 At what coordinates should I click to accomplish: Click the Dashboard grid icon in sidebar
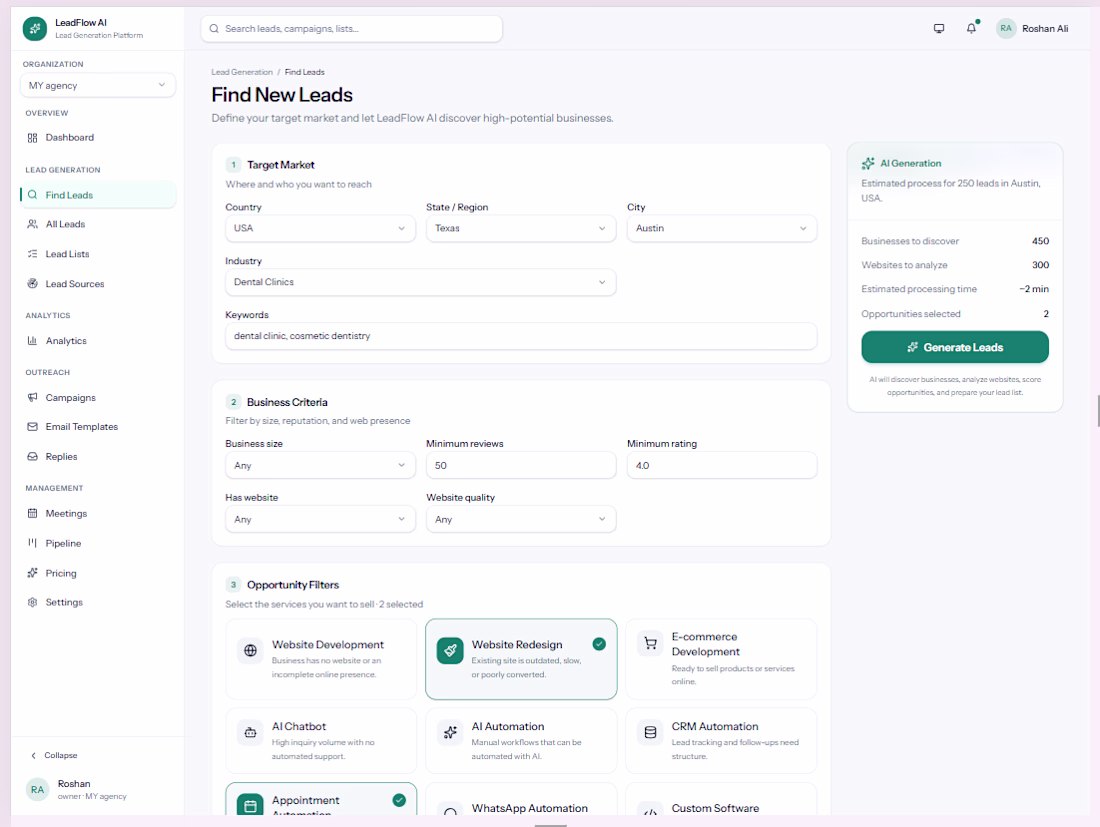32,137
